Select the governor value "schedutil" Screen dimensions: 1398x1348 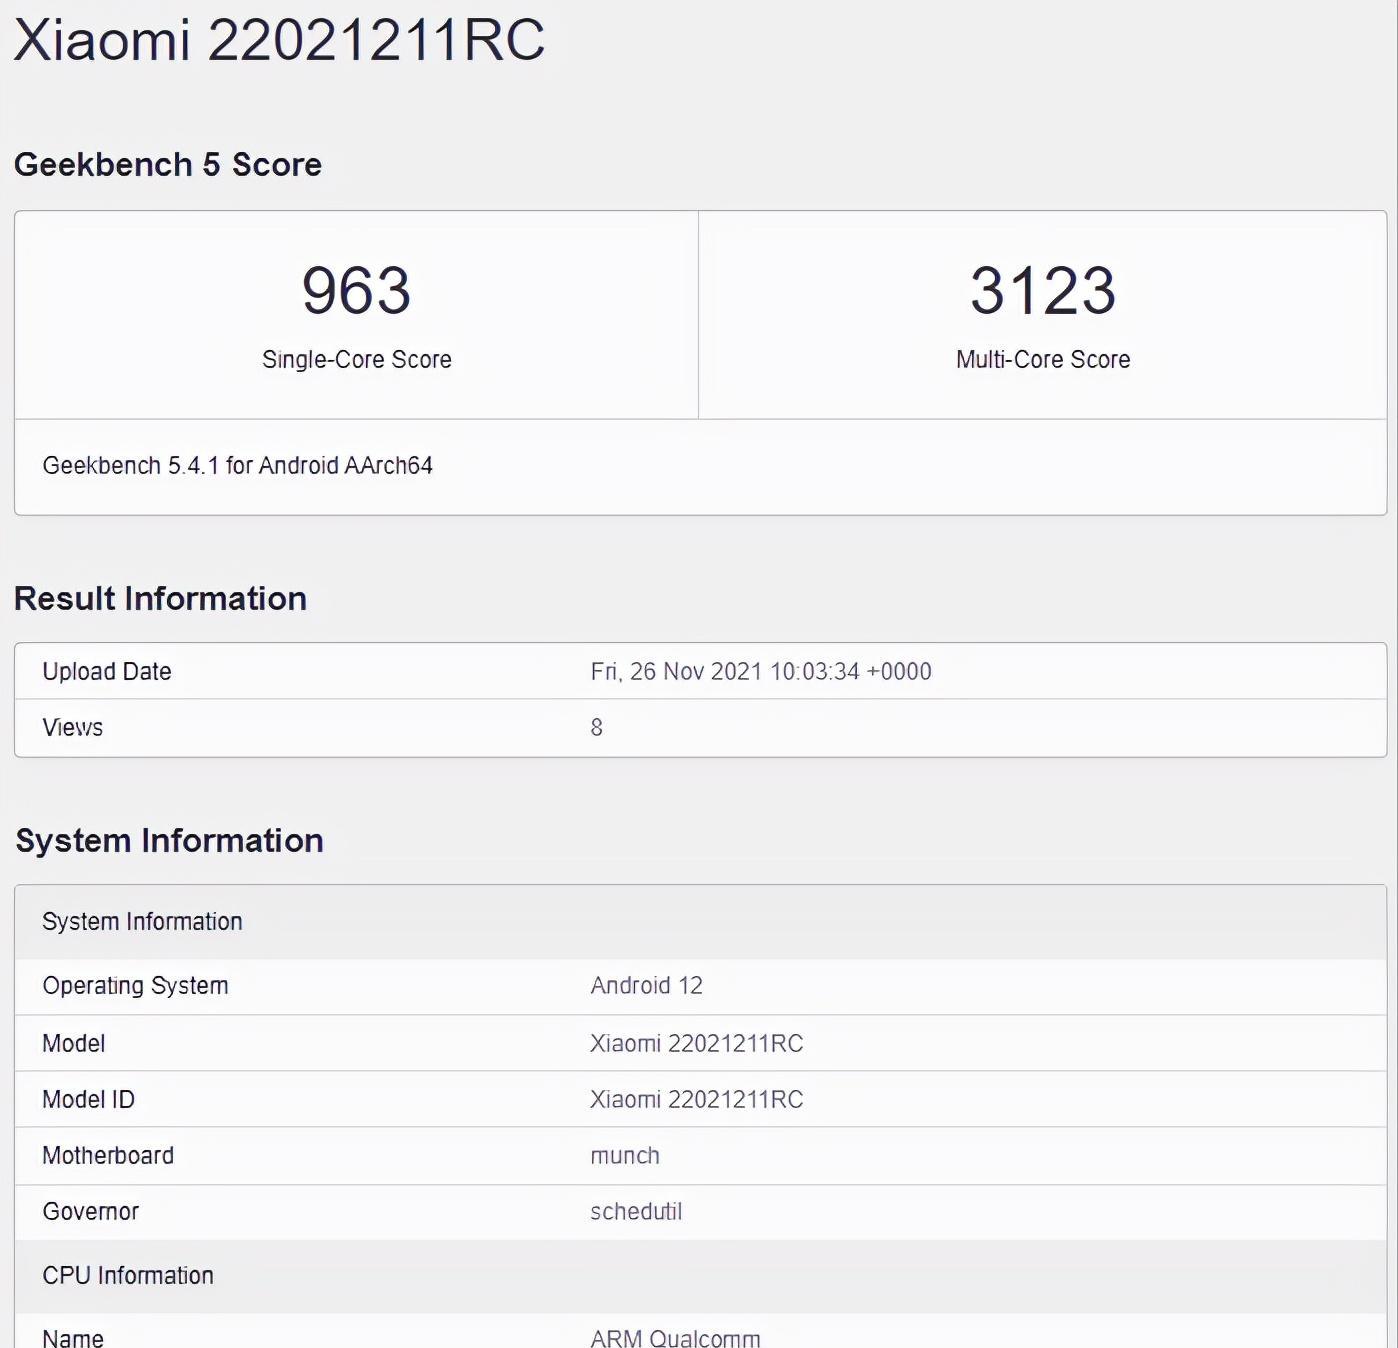click(636, 1211)
